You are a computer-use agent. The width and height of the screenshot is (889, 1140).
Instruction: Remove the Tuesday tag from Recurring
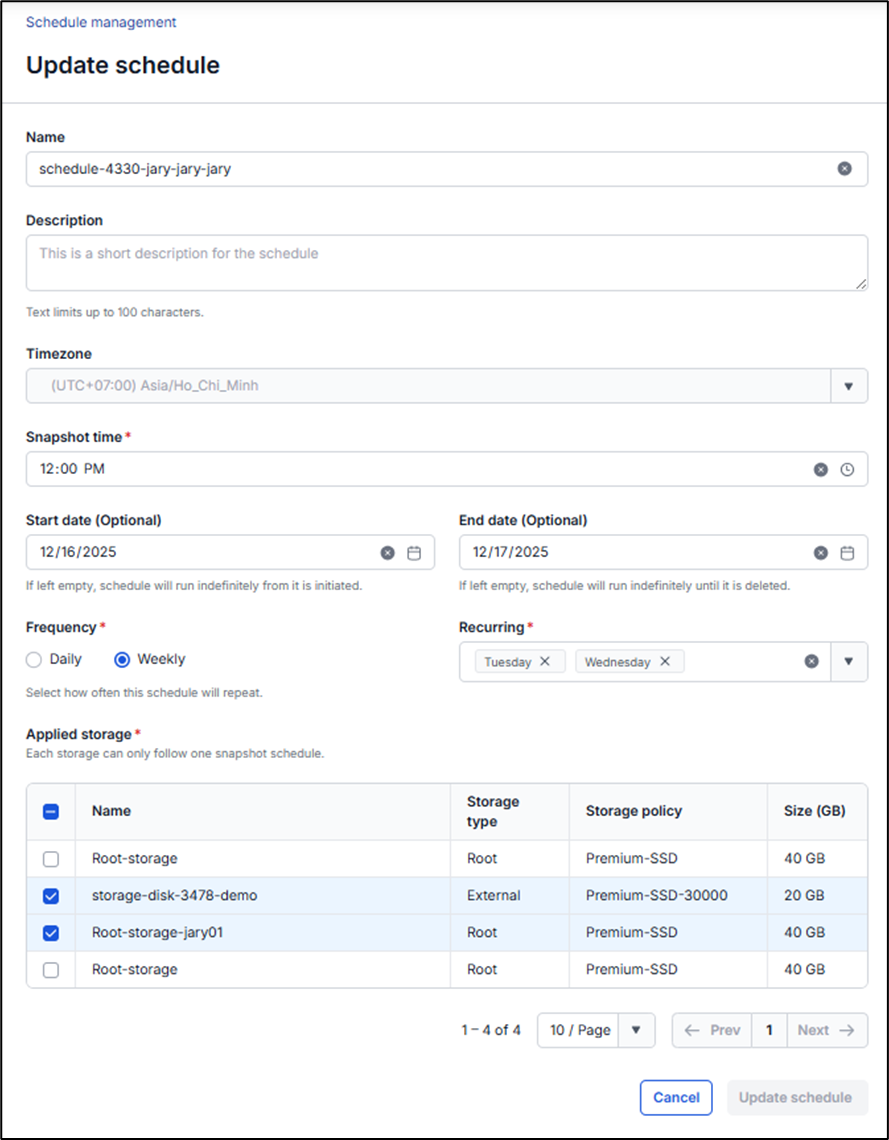click(x=545, y=661)
